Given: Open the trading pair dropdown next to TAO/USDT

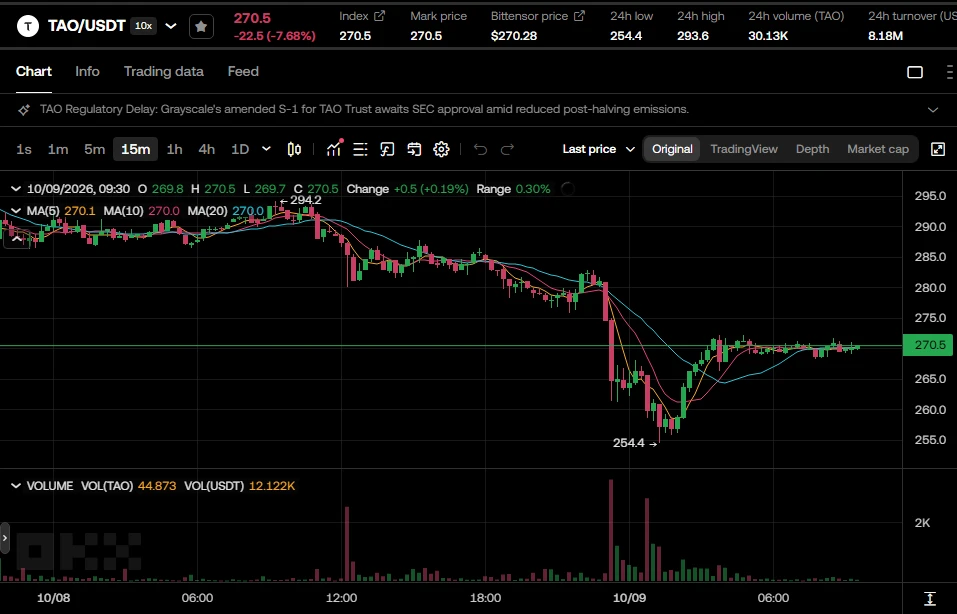Looking at the screenshot, I should click(x=171, y=26).
